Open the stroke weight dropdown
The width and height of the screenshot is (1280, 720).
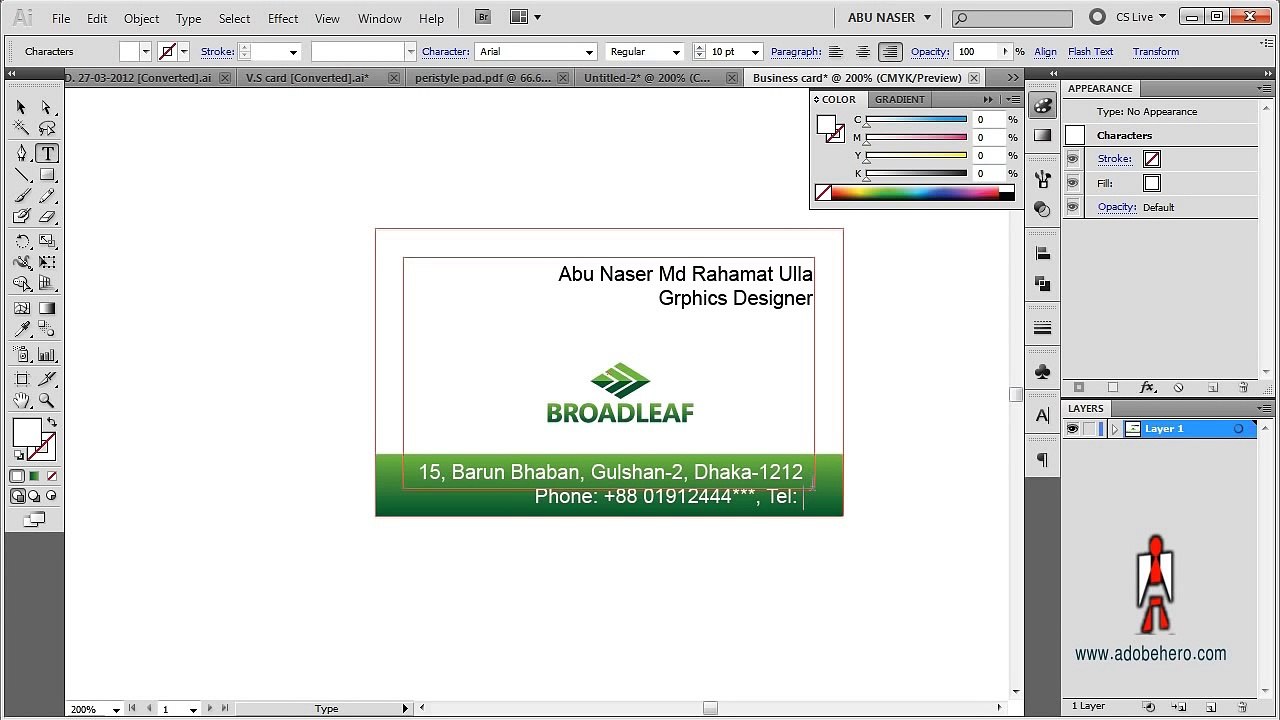click(x=293, y=52)
